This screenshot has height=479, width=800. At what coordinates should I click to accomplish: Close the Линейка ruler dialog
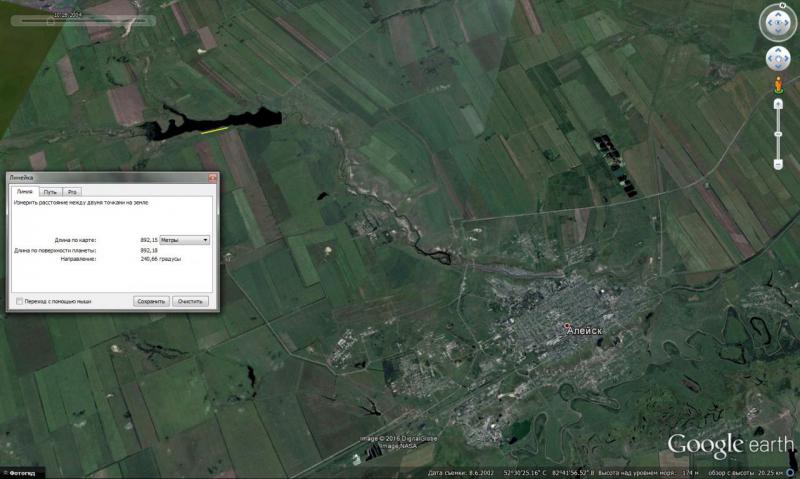click(211, 177)
